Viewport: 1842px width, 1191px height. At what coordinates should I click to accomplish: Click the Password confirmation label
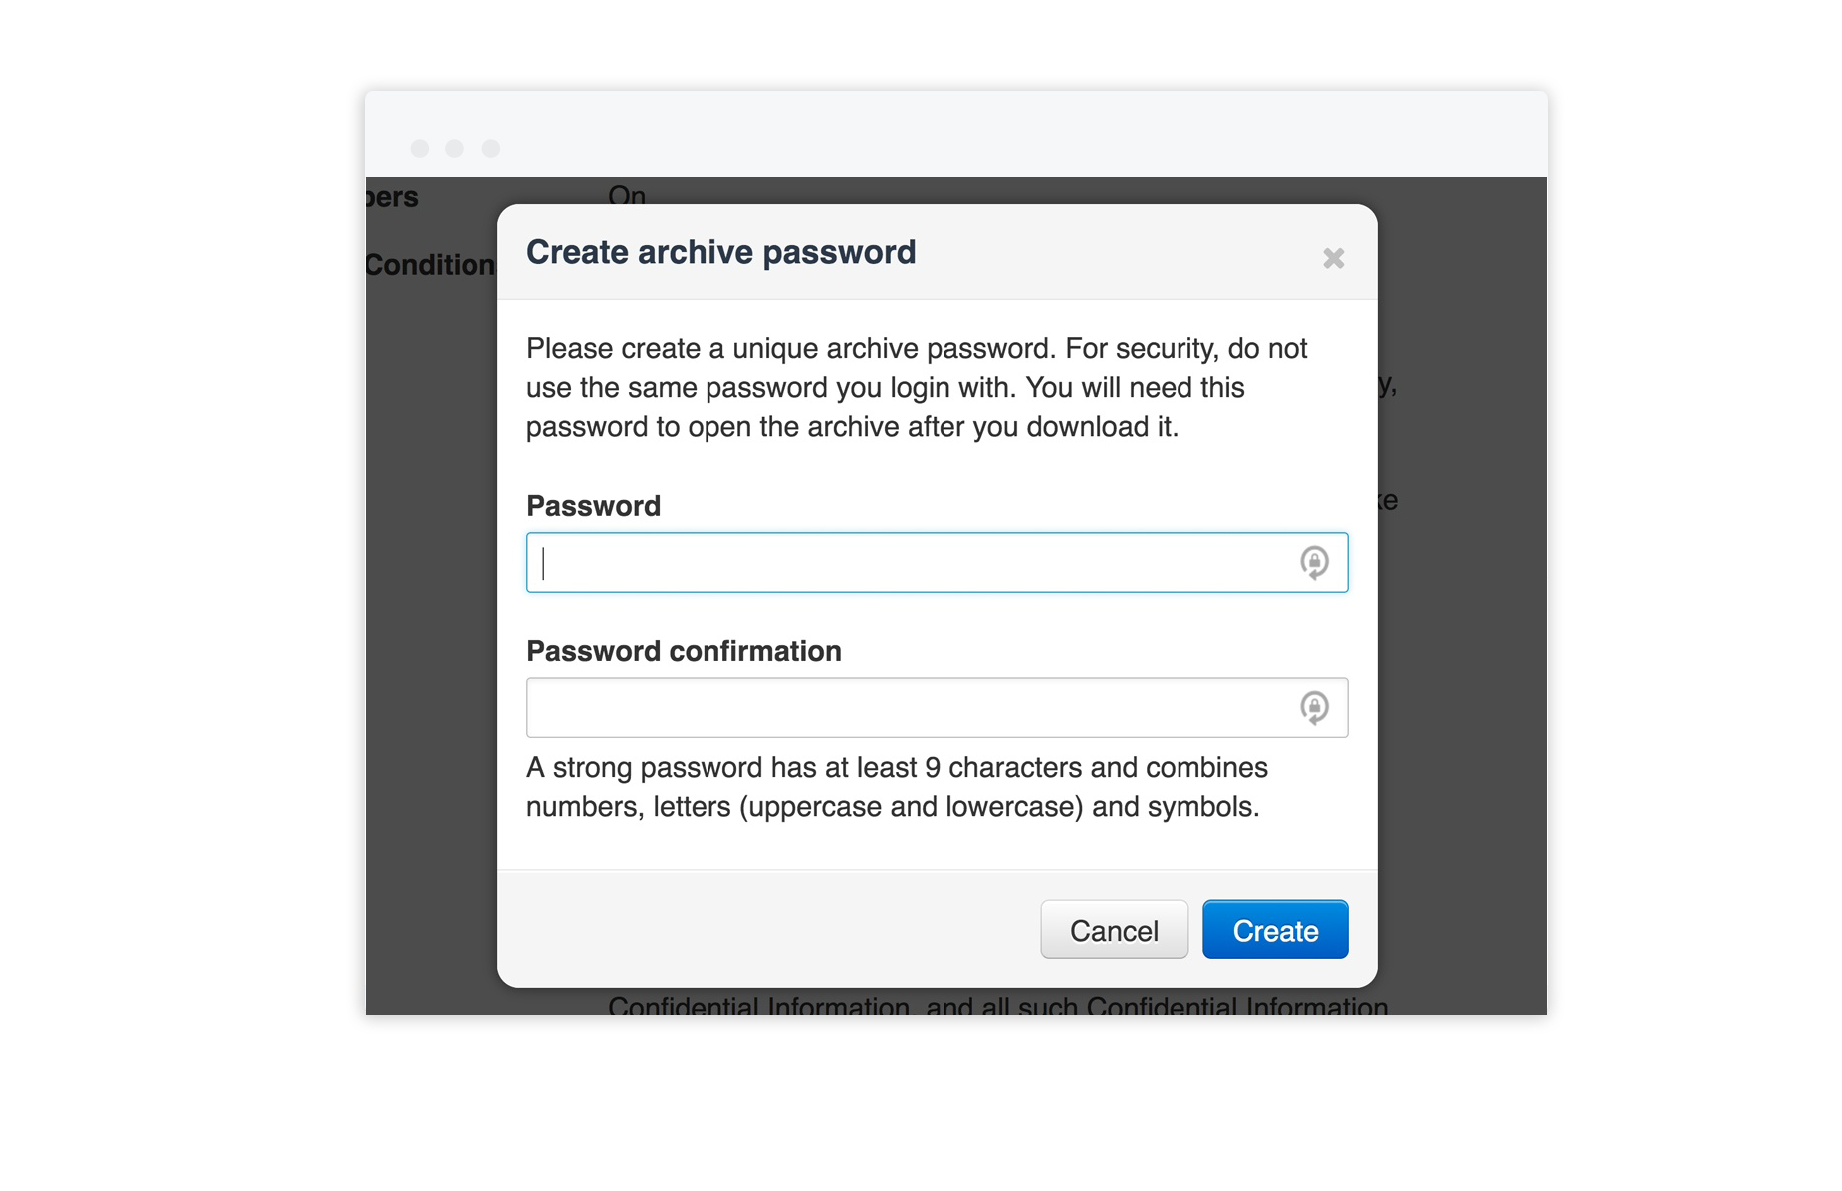[683, 651]
